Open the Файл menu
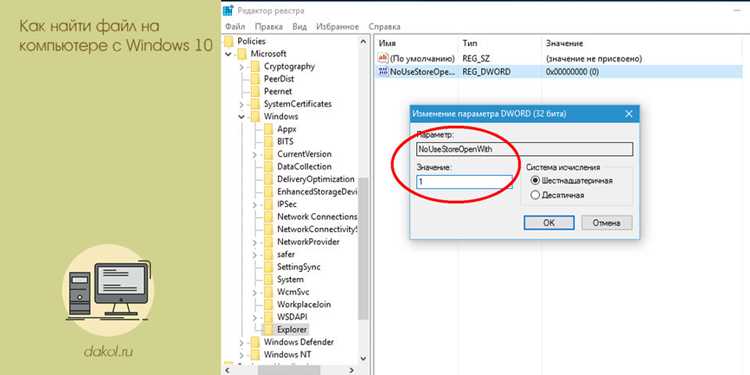 [x=235, y=27]
